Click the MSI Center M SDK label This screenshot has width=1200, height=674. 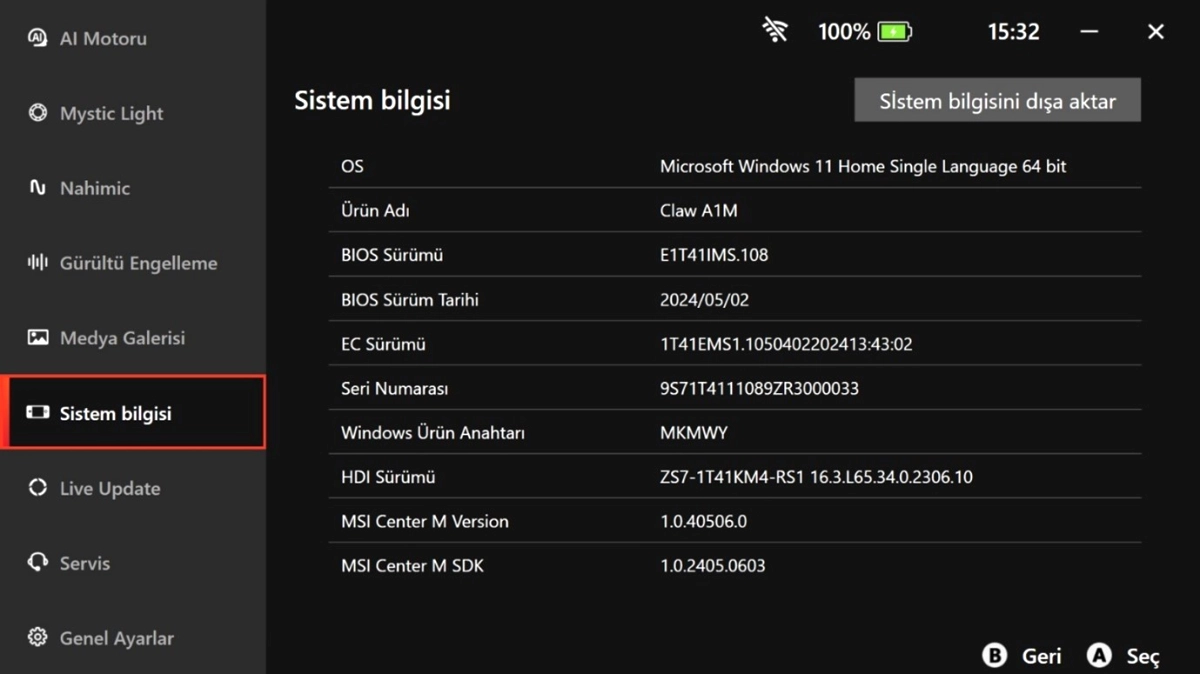click(412, 566)
